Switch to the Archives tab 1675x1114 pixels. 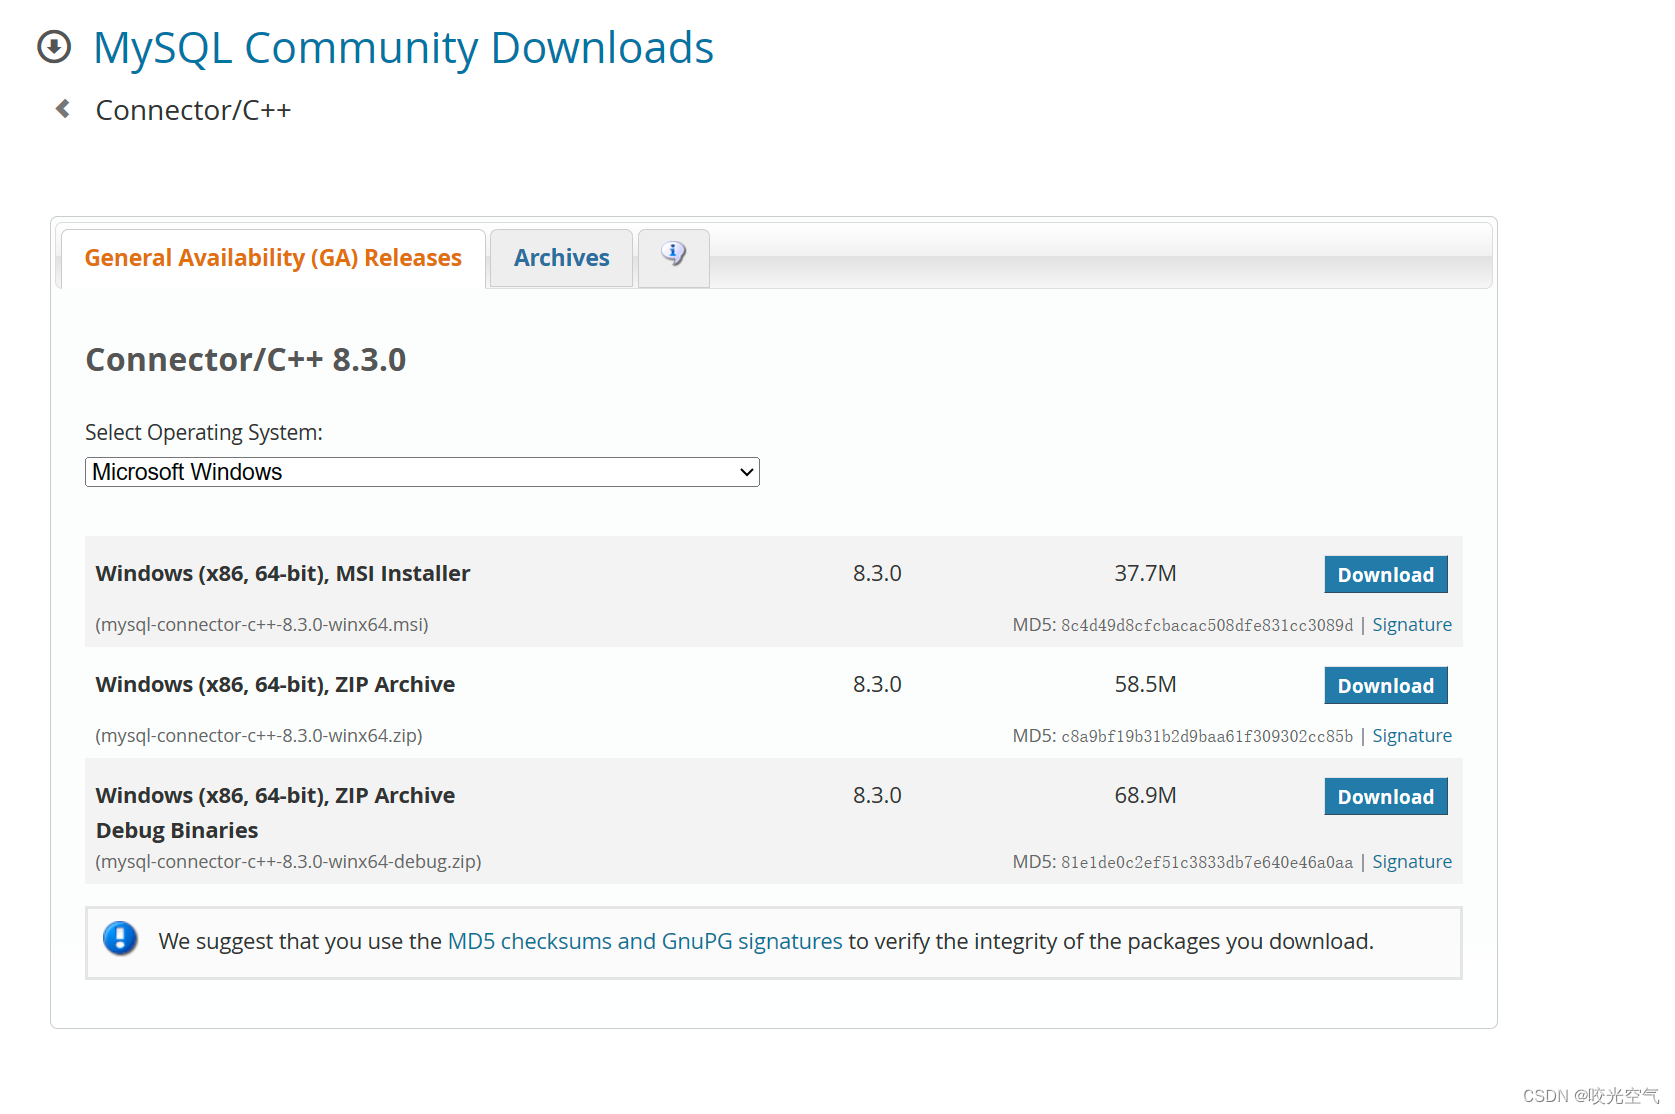[561, 258]
